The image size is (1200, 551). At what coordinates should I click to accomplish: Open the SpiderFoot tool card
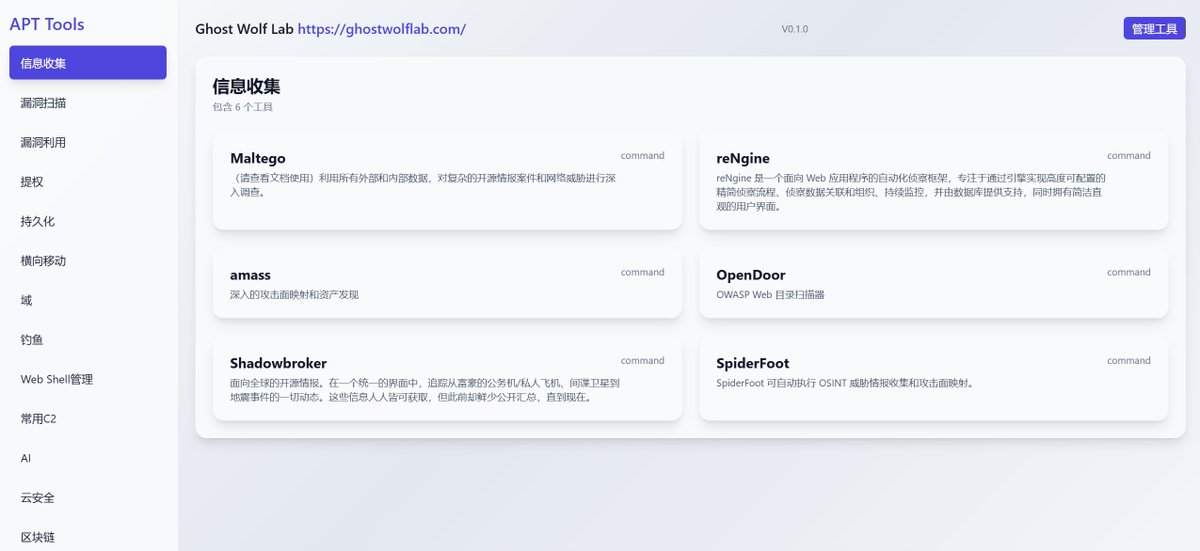pos(933,378)
